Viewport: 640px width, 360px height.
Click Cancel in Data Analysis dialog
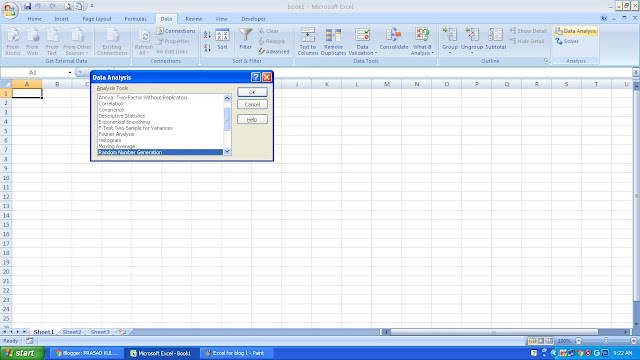coord(252,104)
